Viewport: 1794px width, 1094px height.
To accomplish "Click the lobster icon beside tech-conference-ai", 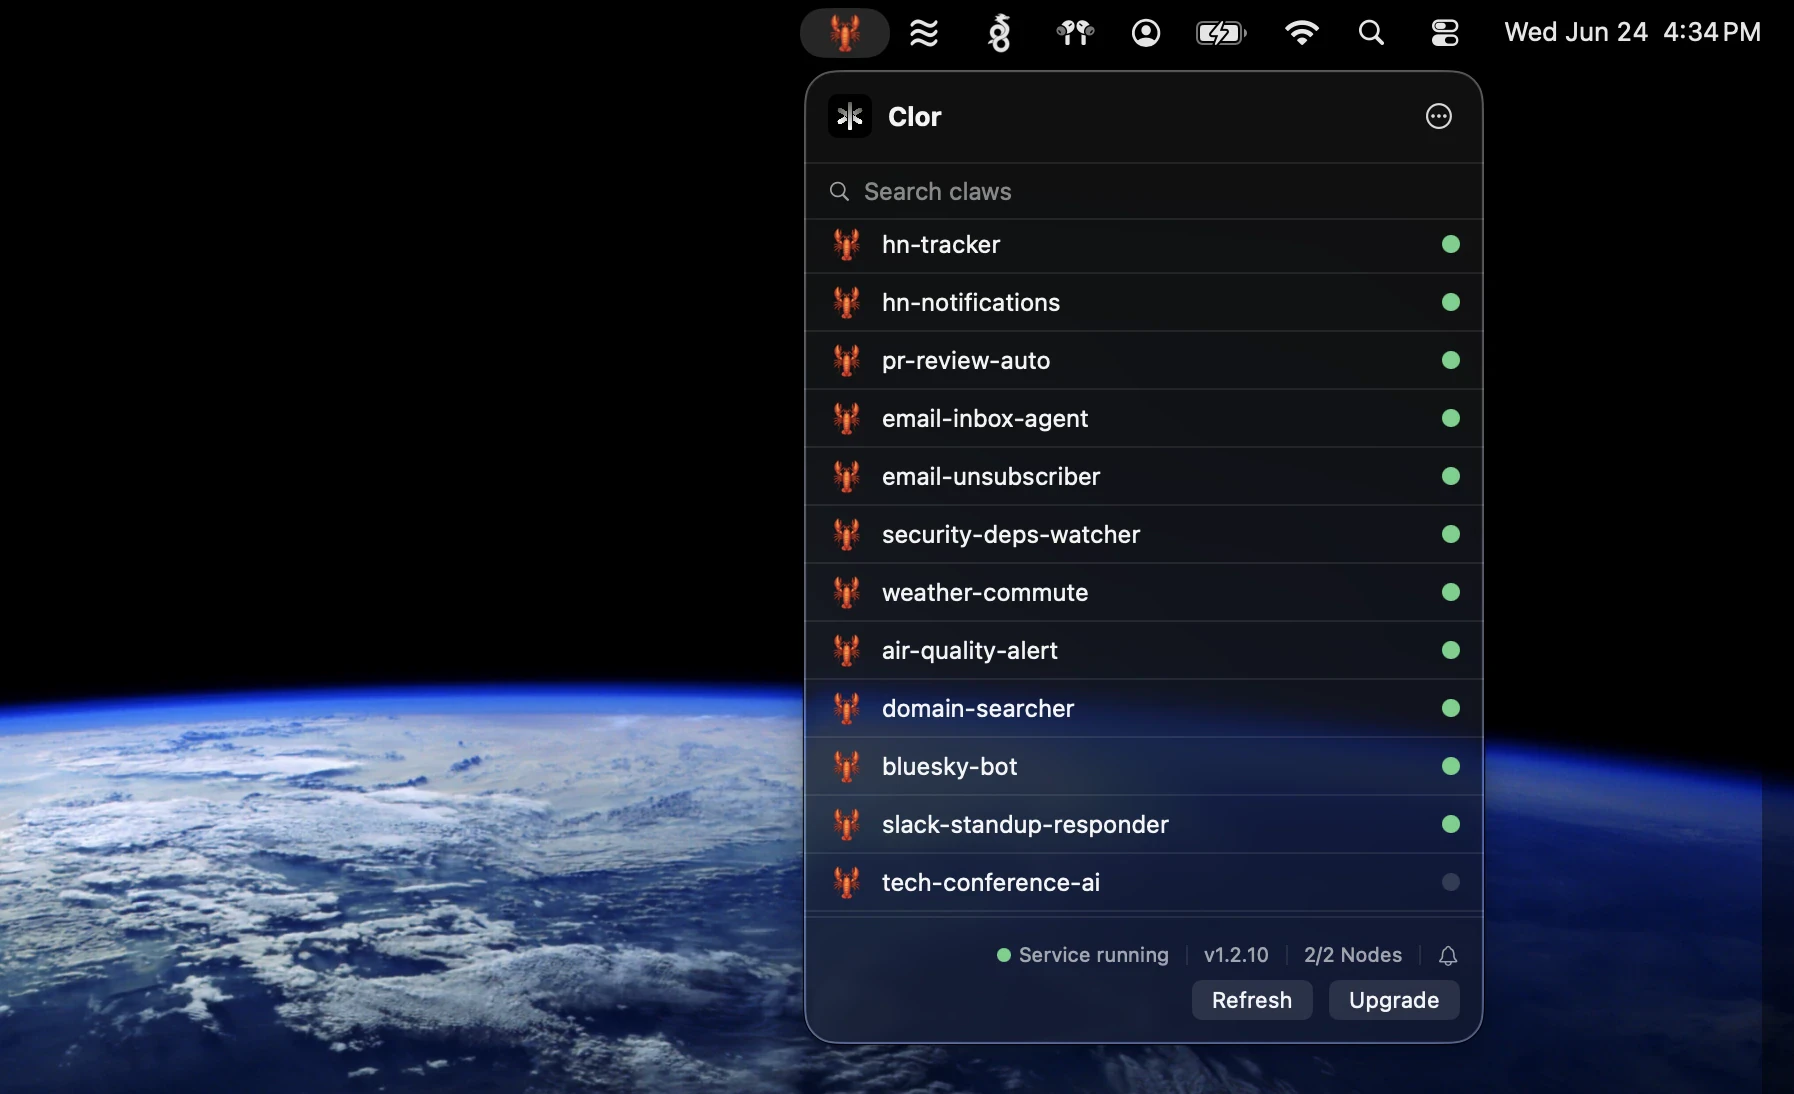I will point(847,882).
